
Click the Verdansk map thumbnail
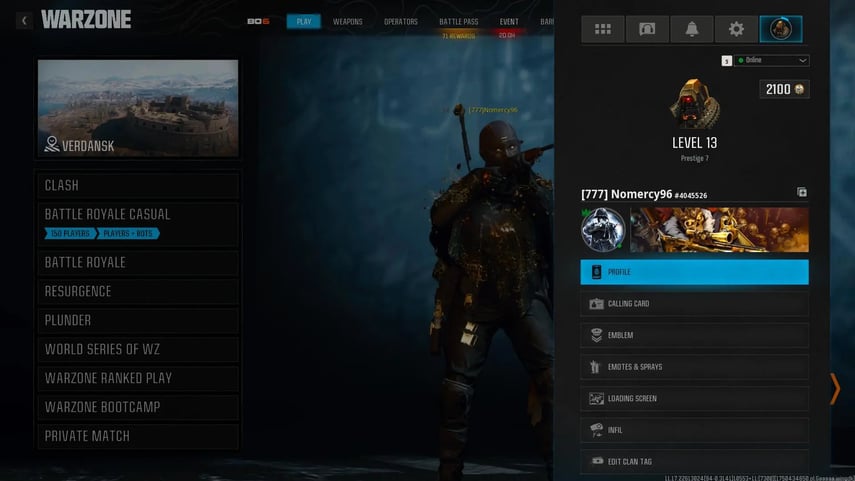tap(138, 108)
